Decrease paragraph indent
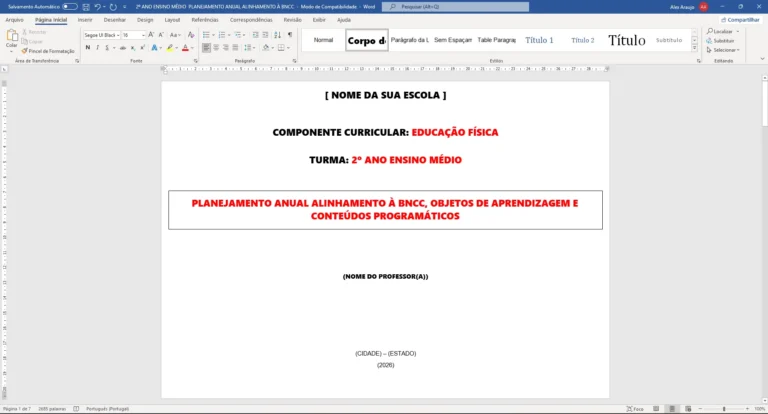The image size is (768, 414). pyautogui.click(x=255, y=35)
